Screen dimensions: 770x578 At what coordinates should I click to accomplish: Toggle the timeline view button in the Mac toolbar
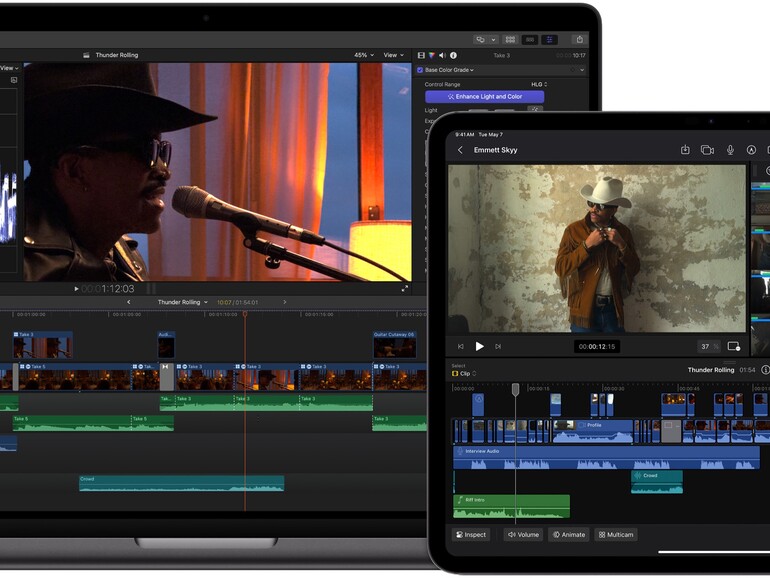click(530, 39)
